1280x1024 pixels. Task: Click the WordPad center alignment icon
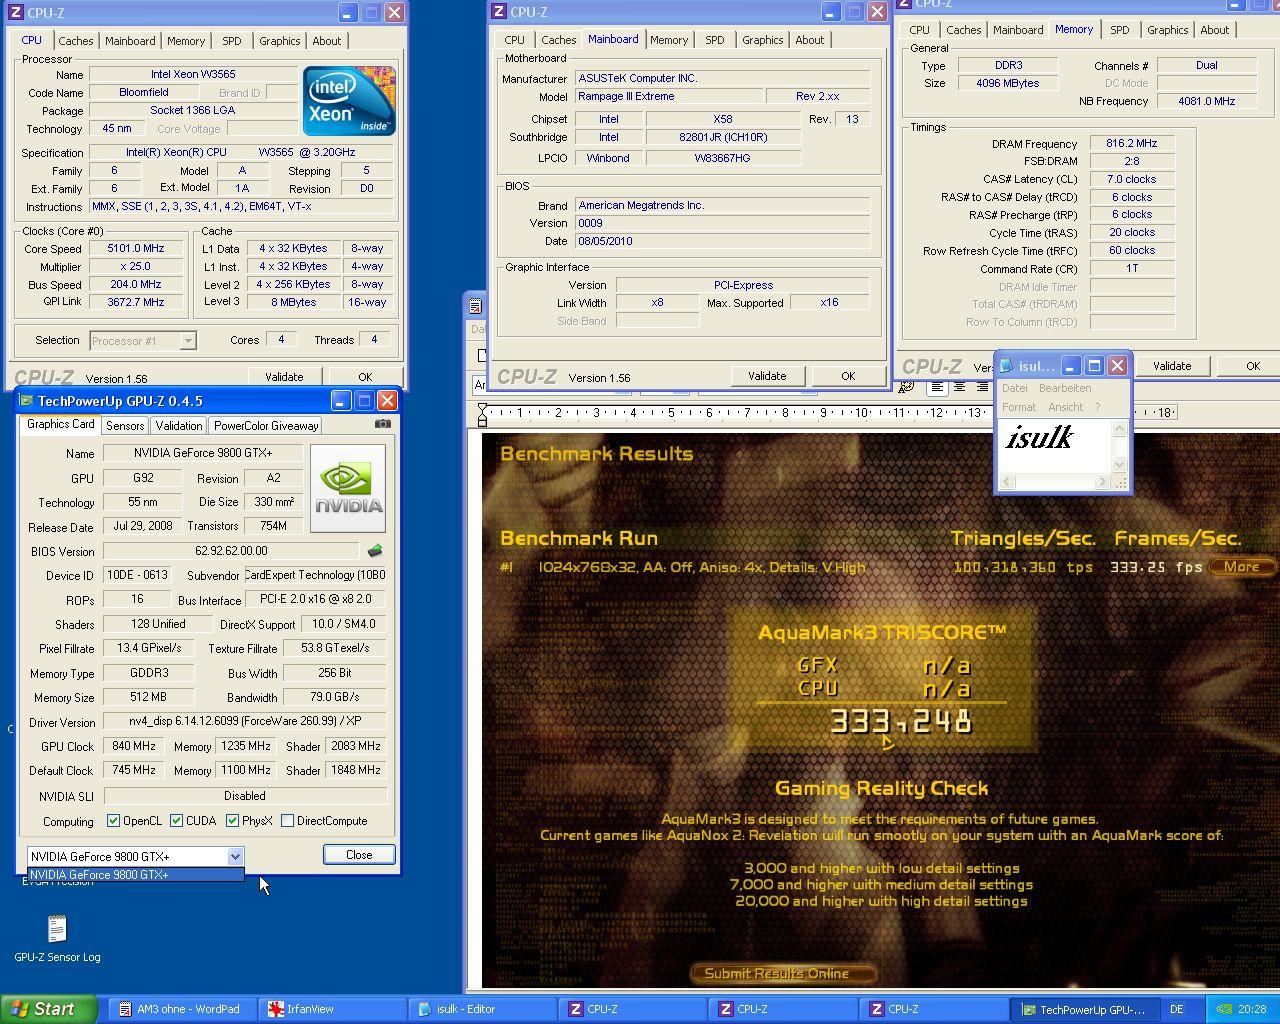click(960, 387)
